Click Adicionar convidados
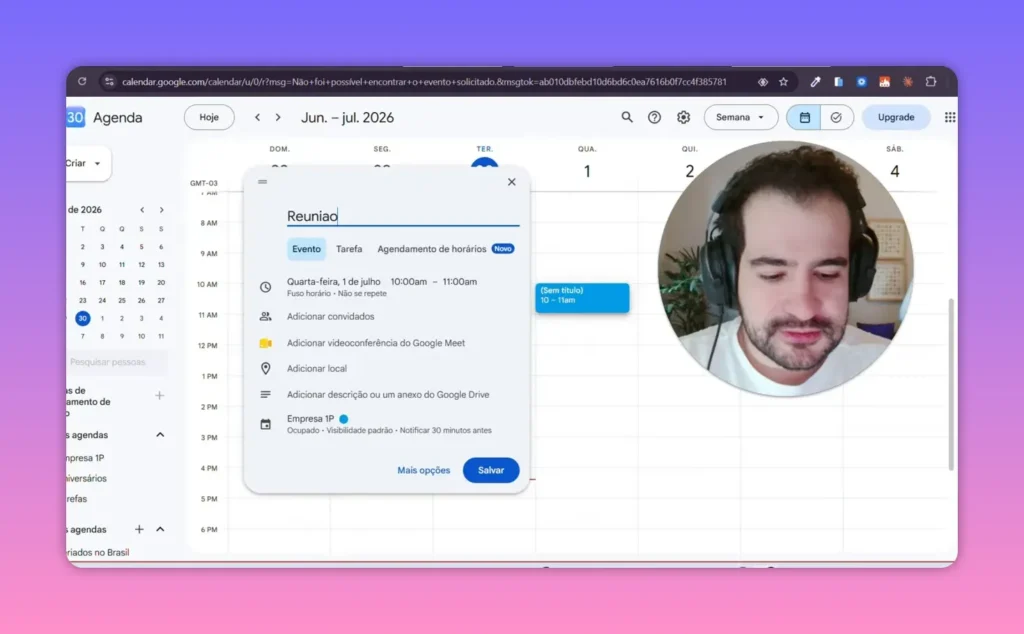Screen dimensions: 1024x634 [x=330, y=317]
